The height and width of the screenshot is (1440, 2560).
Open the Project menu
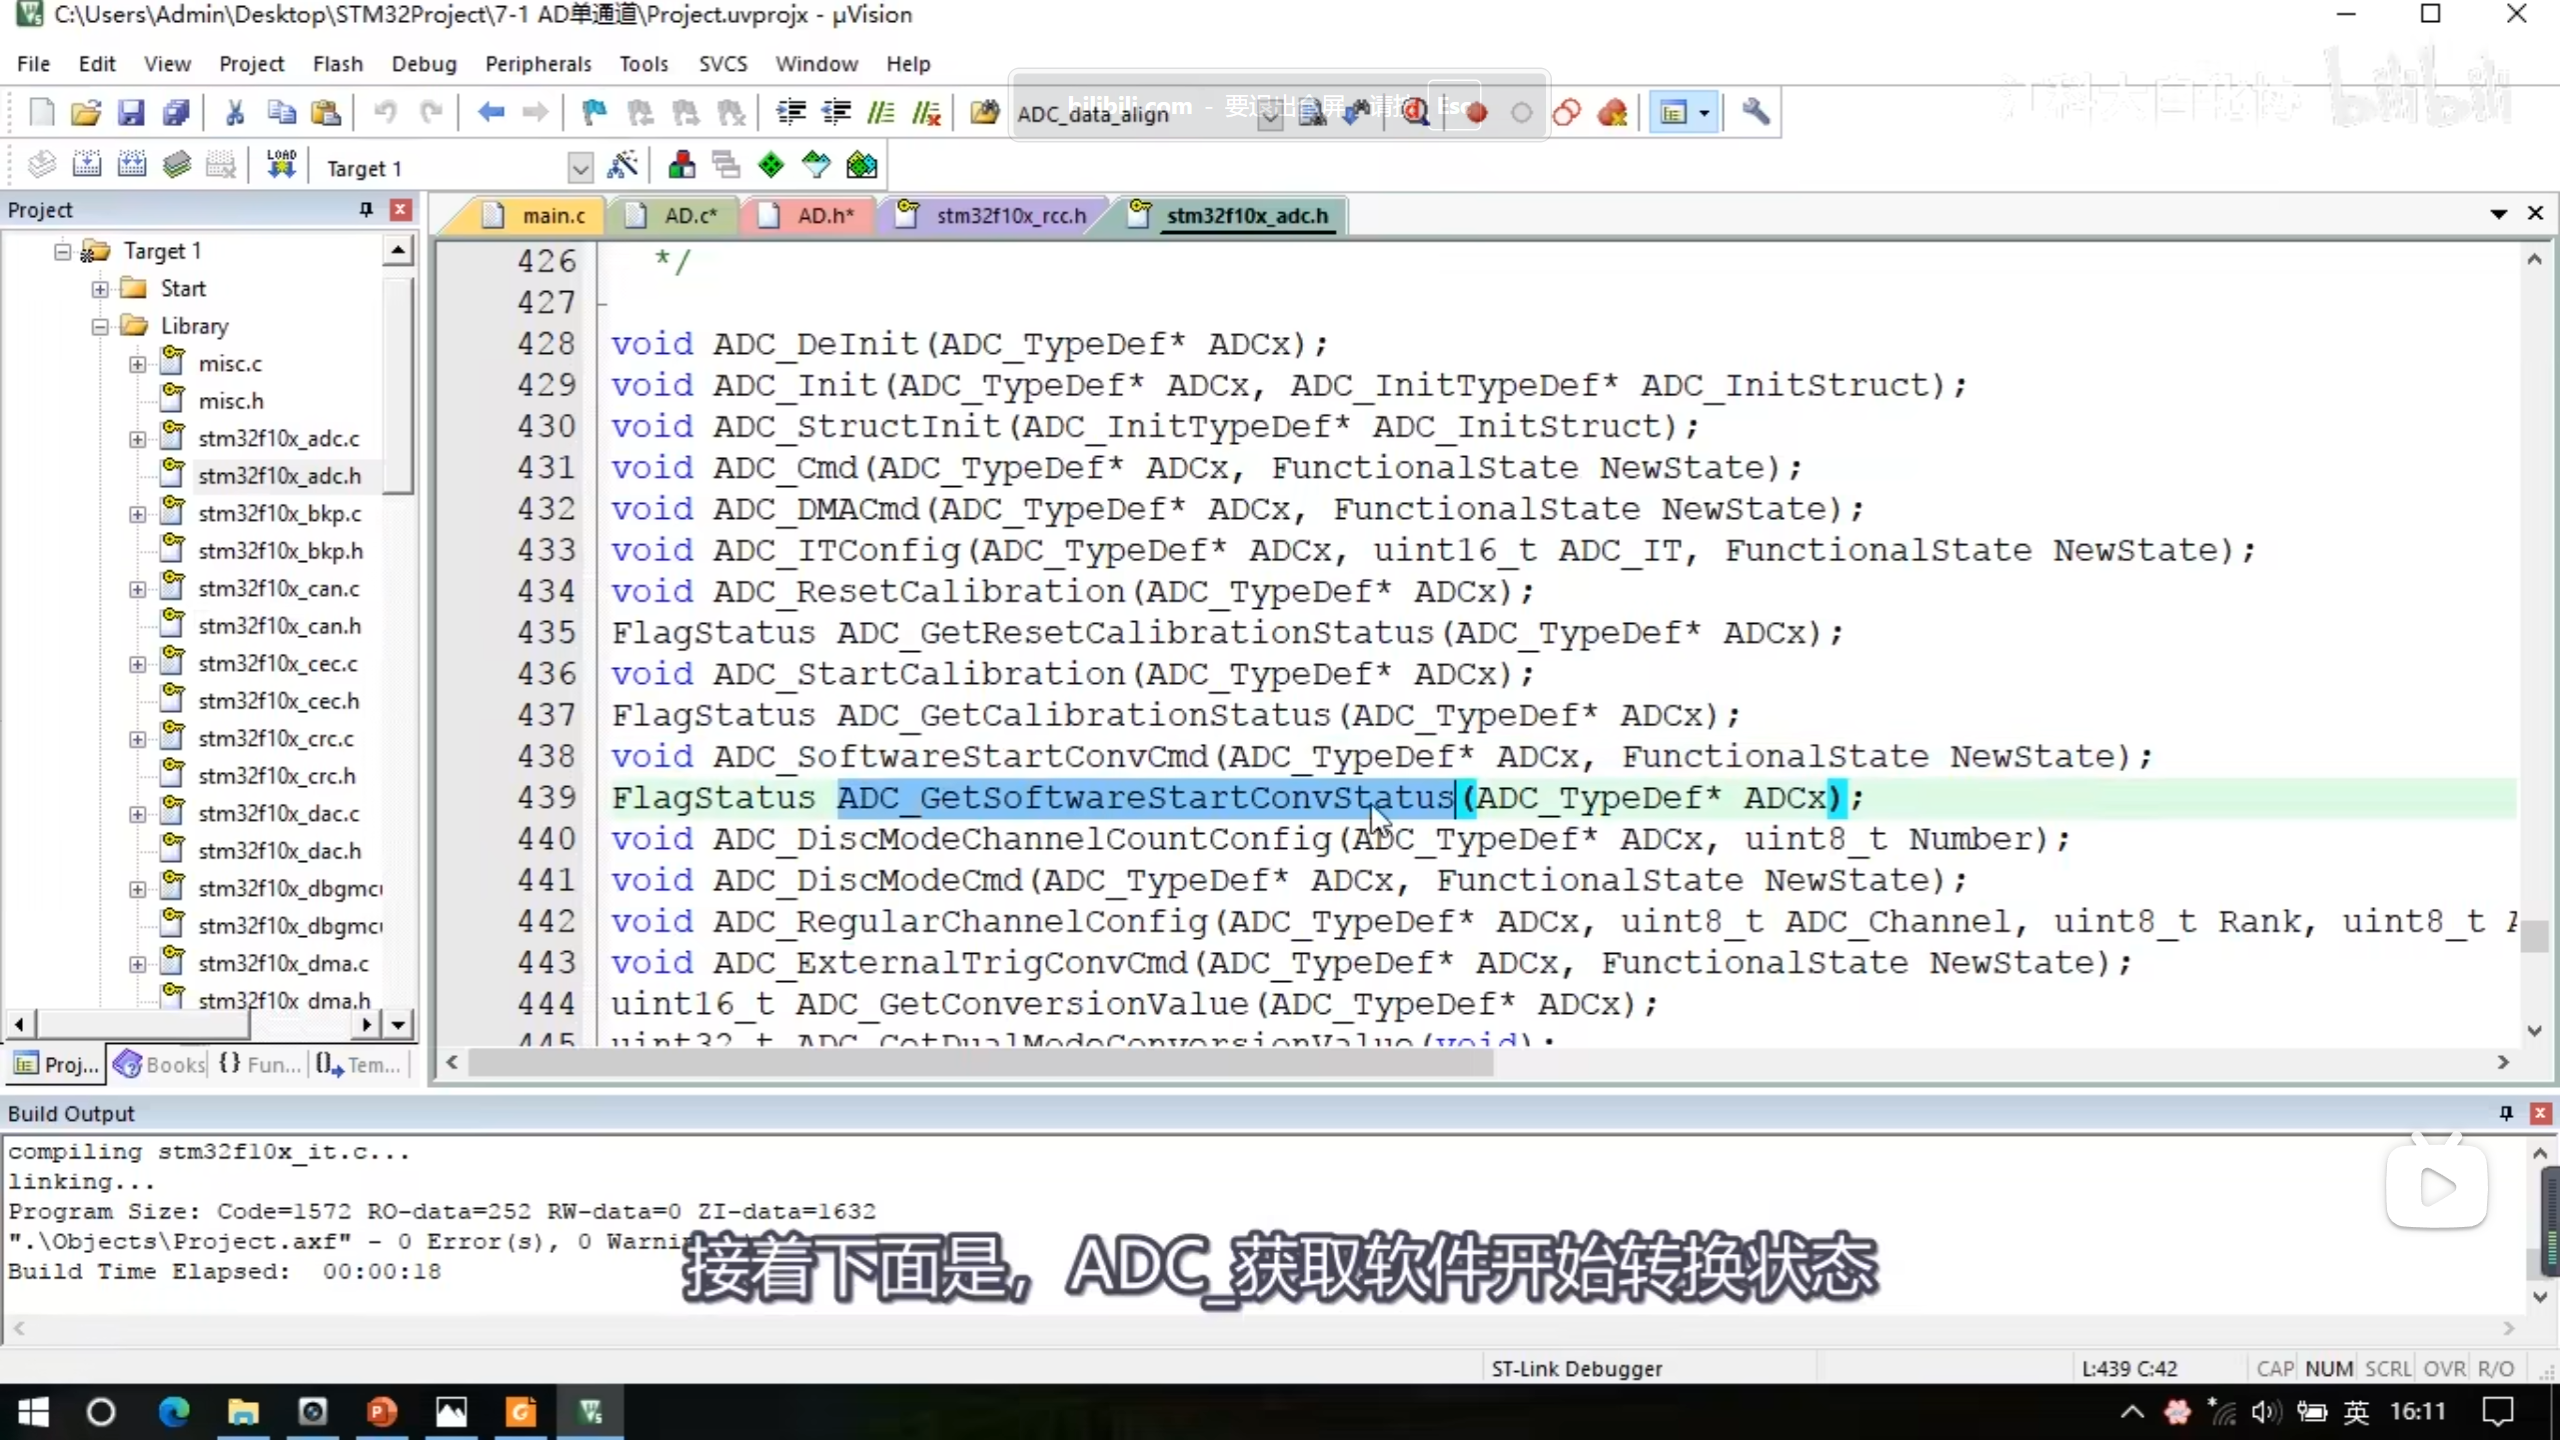[x=251, y=64]
